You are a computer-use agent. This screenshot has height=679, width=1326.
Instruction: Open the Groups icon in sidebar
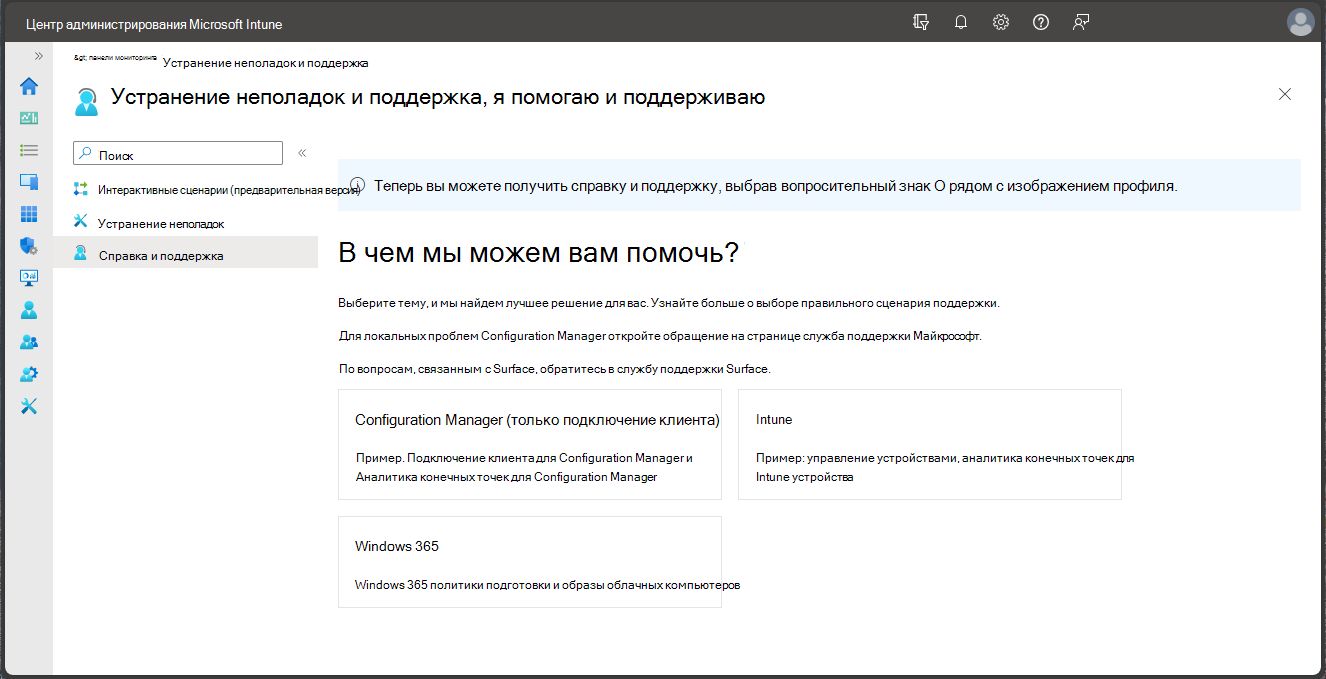(x=29, y=342)
